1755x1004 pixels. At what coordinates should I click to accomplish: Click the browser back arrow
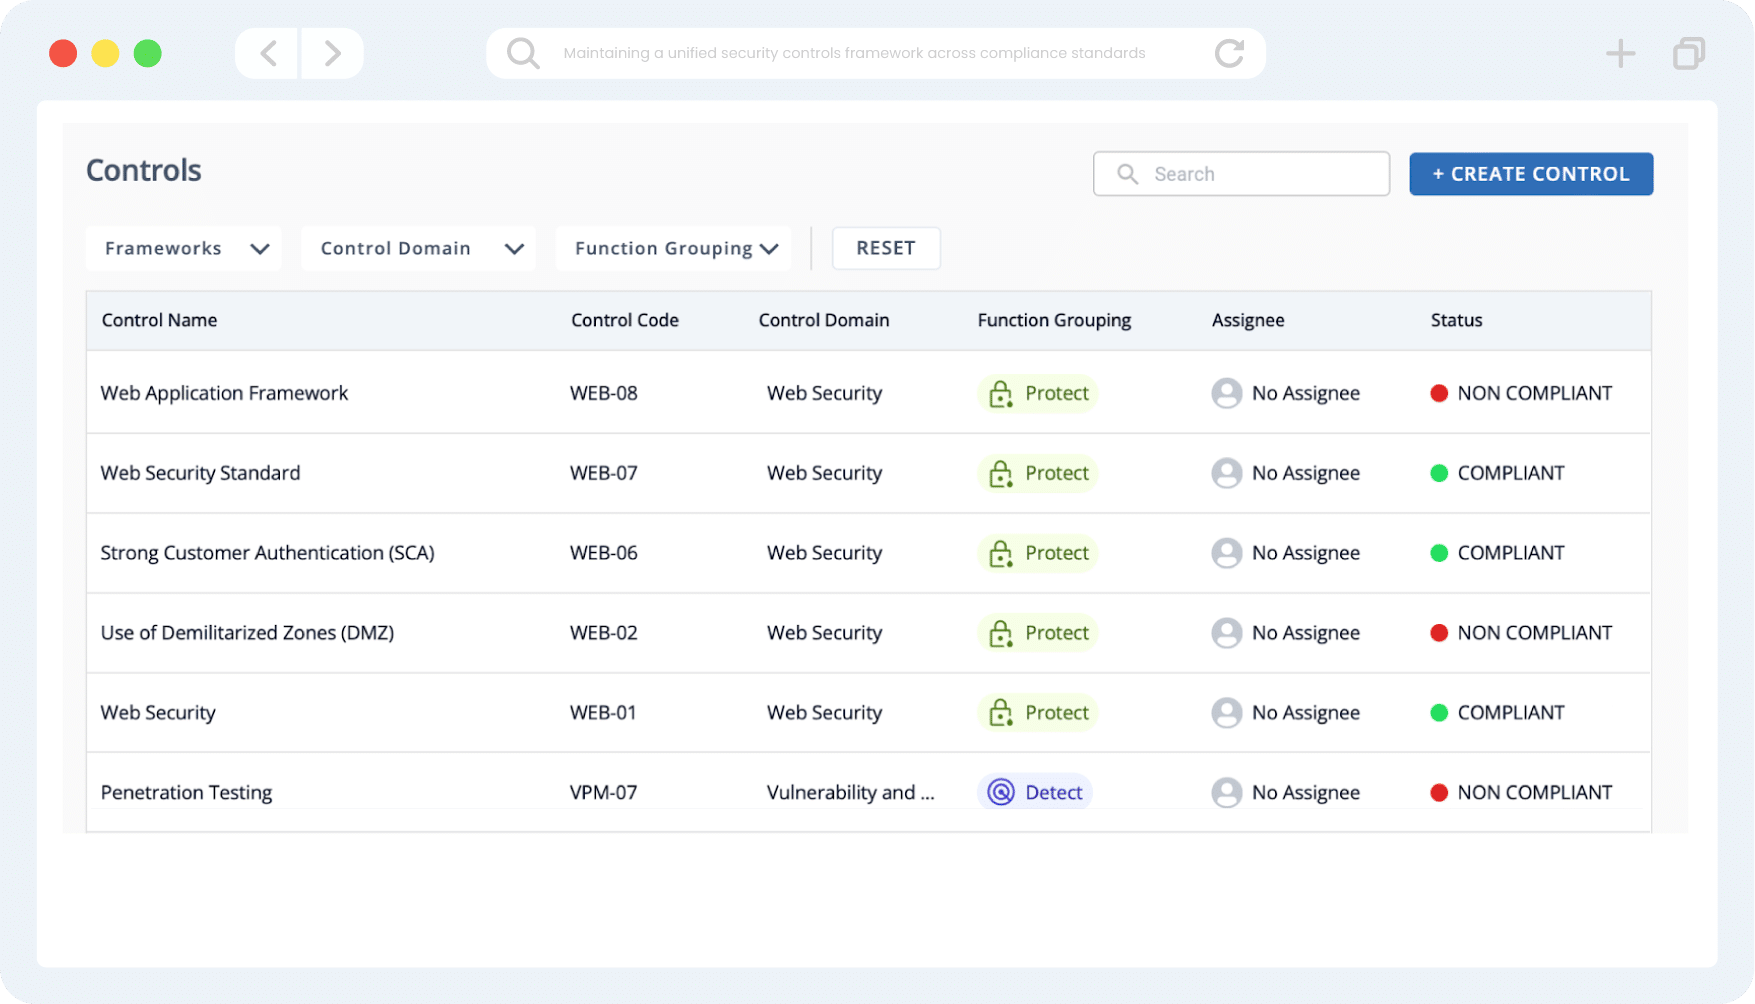coord(268,53)
